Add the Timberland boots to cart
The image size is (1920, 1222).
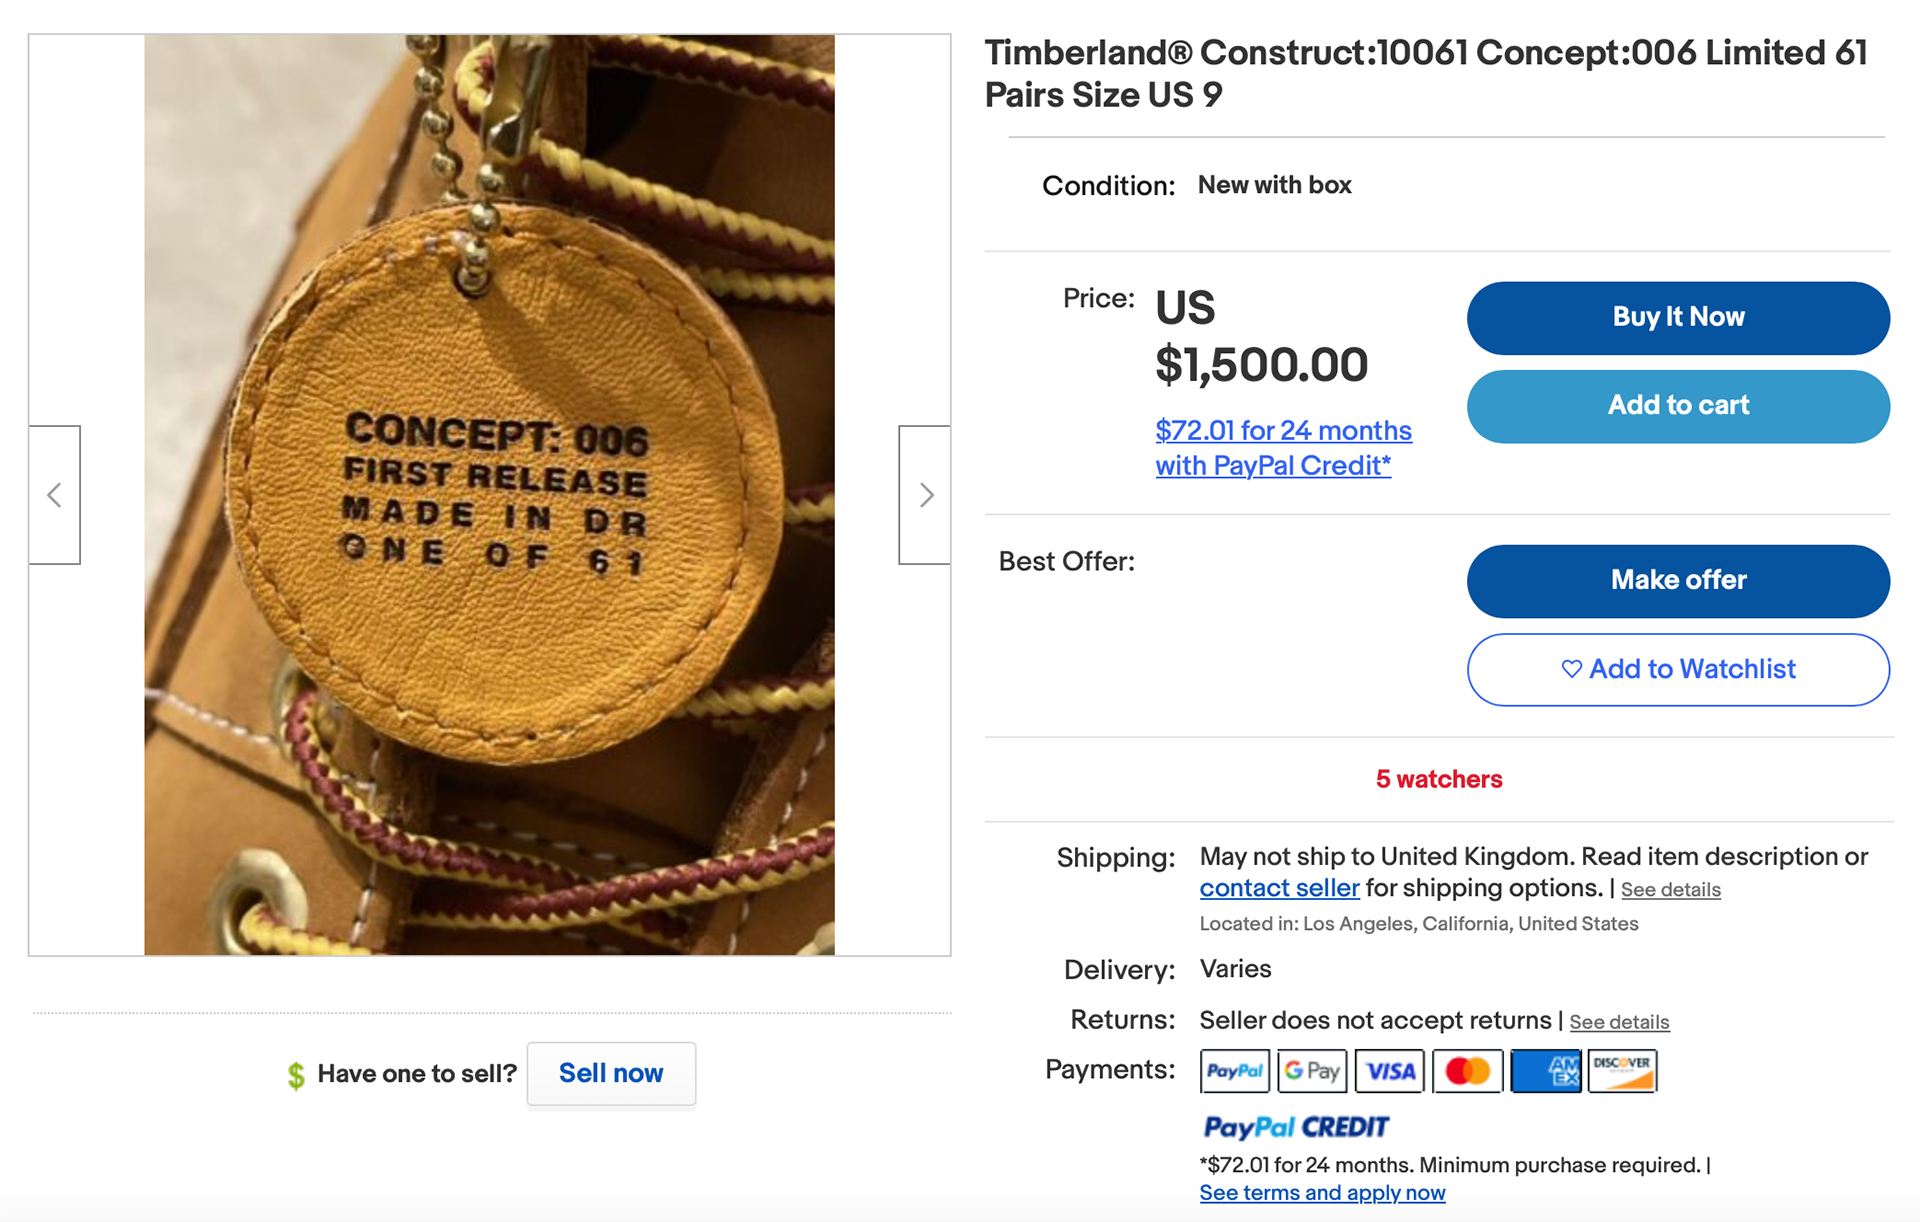click(1678, 406)
